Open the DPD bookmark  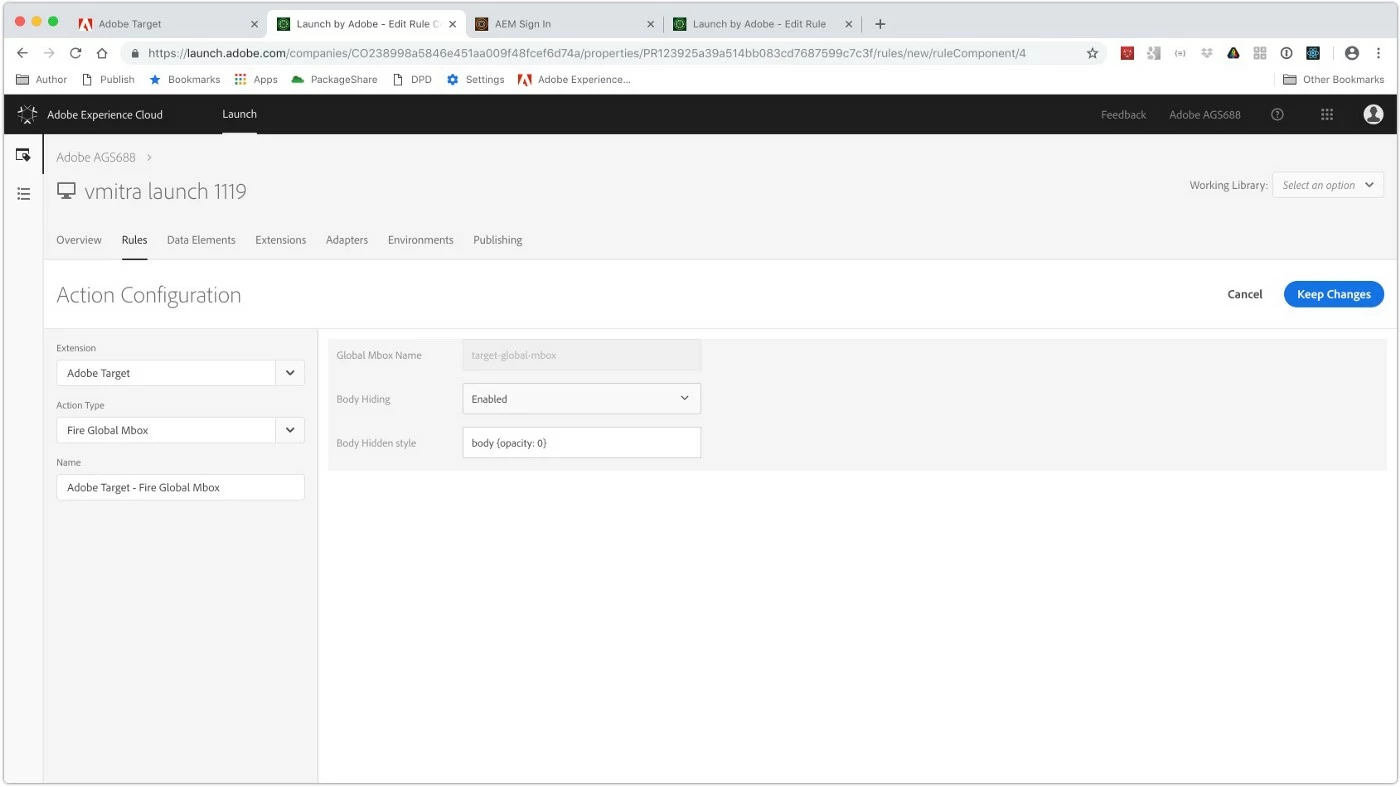click(x=412, y=79)
